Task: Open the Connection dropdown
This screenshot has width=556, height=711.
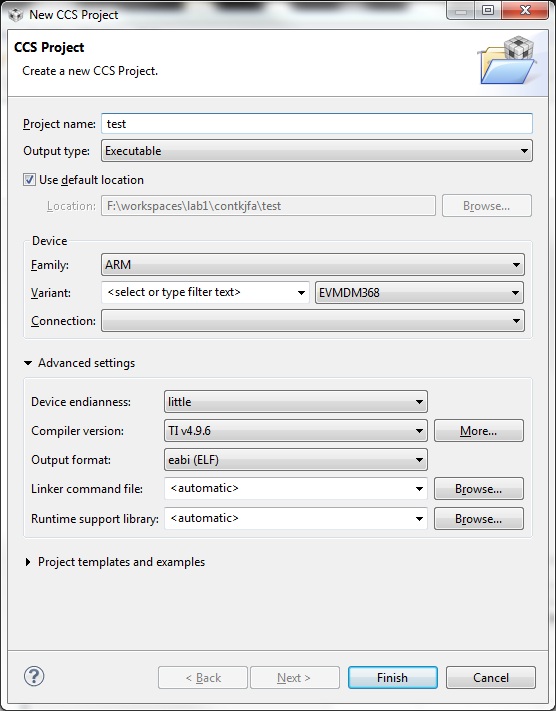Action: coord(312,321)
